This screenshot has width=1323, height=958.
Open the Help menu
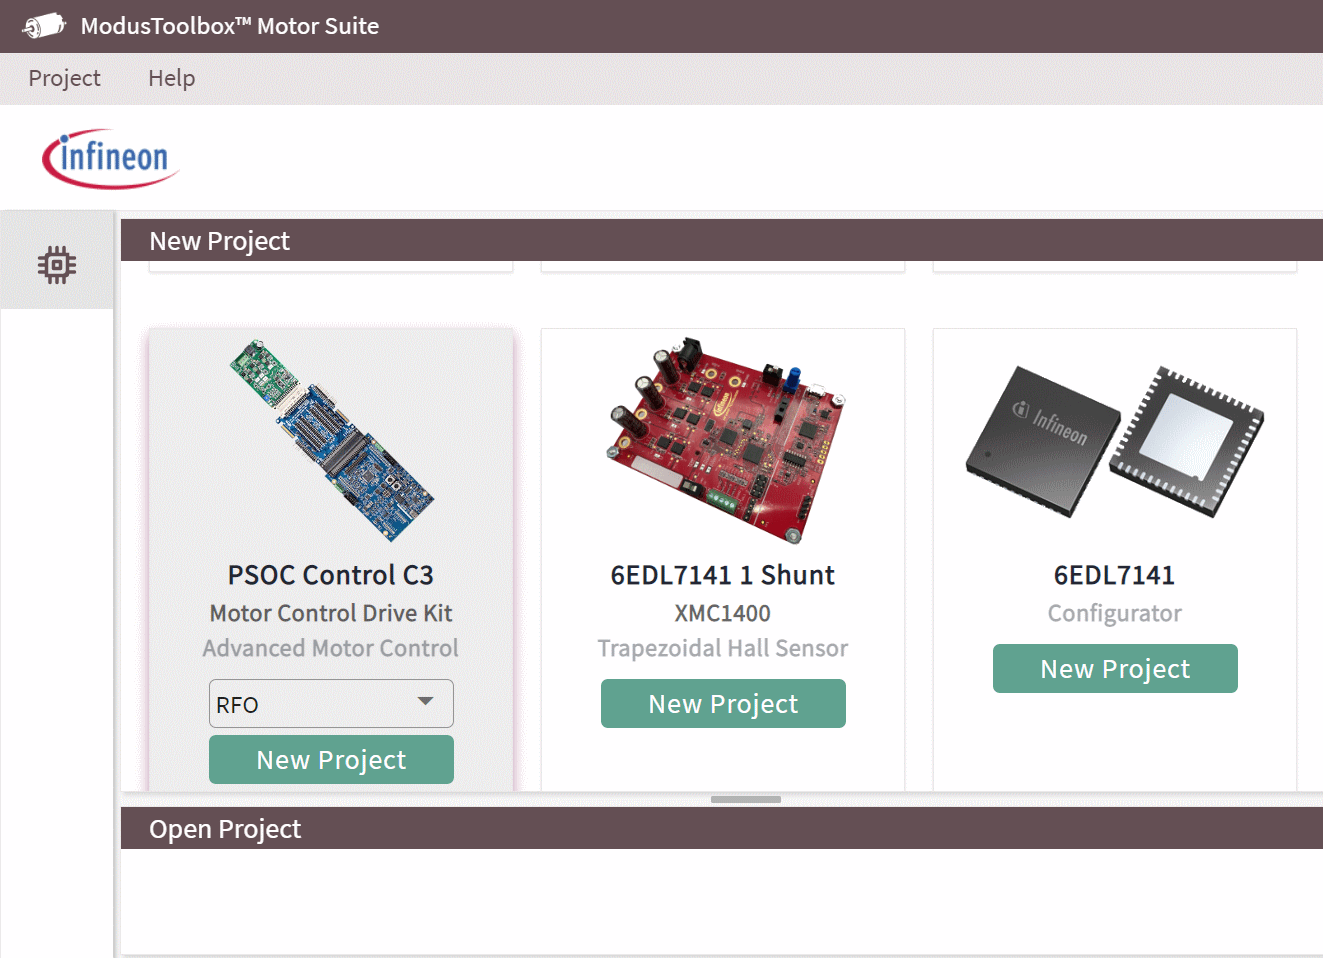[x=171, y=78]
